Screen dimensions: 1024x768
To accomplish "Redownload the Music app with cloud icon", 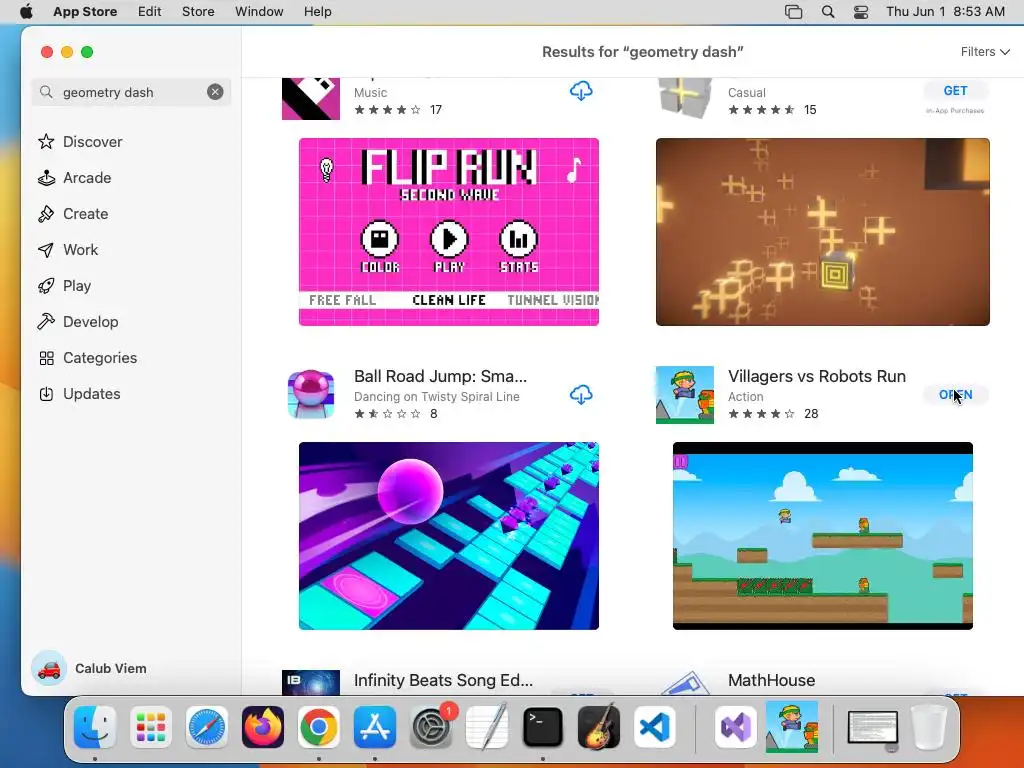I will point(581,91).
